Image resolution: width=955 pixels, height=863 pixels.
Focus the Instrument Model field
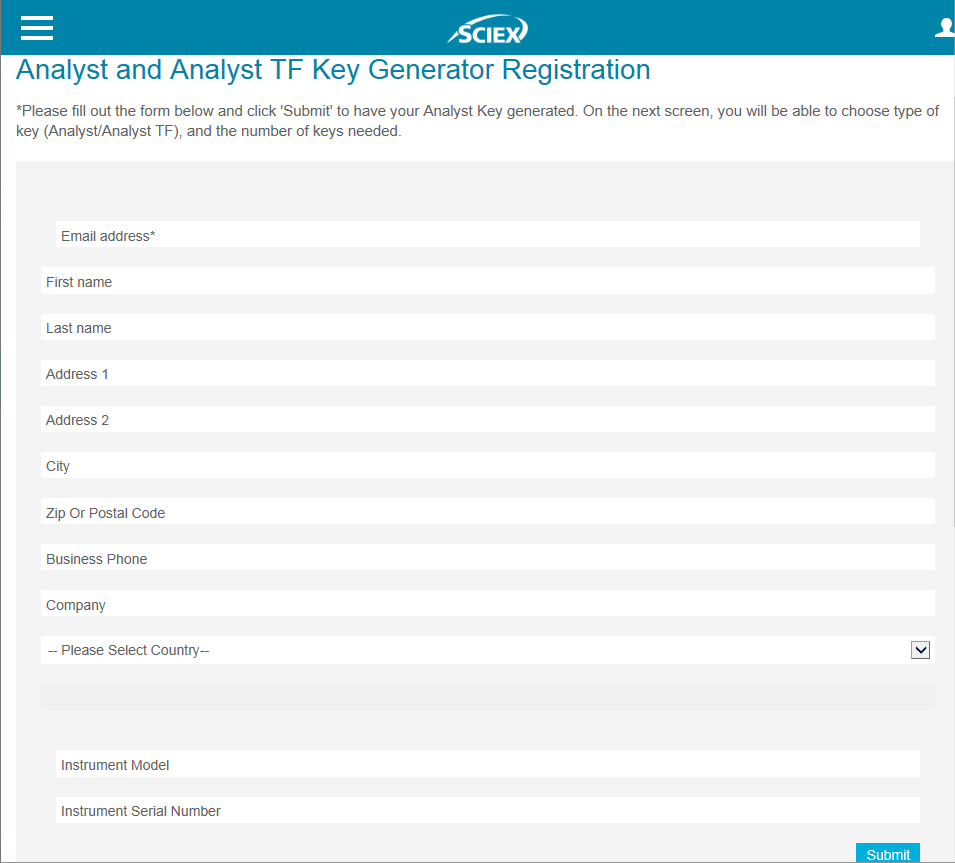tap(487, 764)
